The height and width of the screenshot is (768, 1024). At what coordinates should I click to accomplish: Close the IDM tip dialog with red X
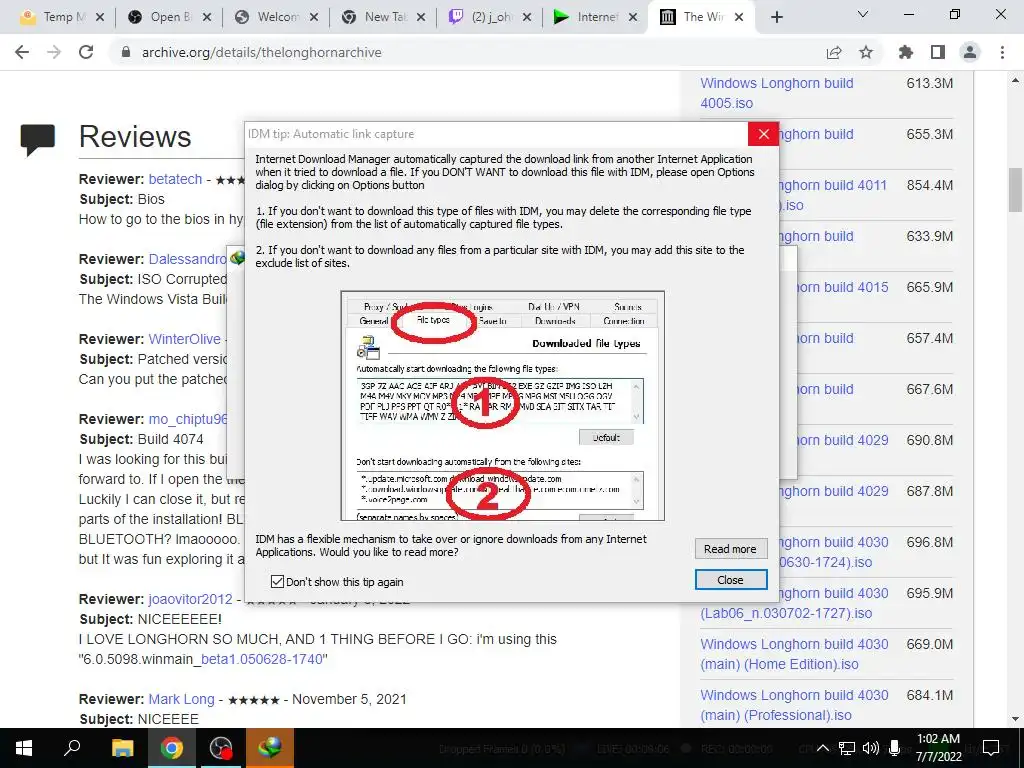point(763,134)
